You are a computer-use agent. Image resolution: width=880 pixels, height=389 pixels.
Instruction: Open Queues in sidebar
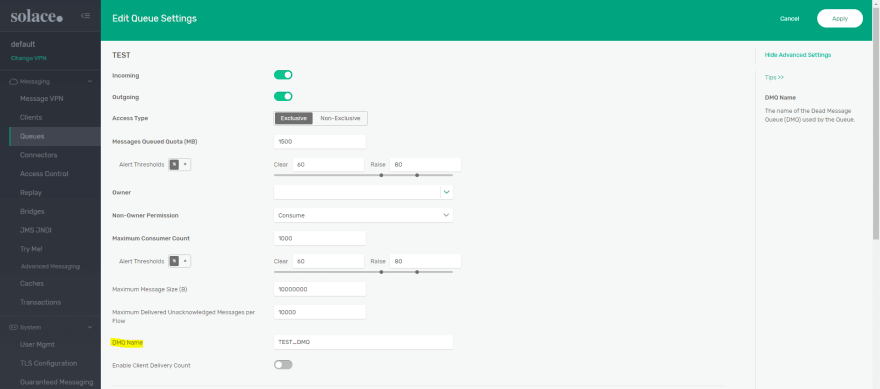32,136
